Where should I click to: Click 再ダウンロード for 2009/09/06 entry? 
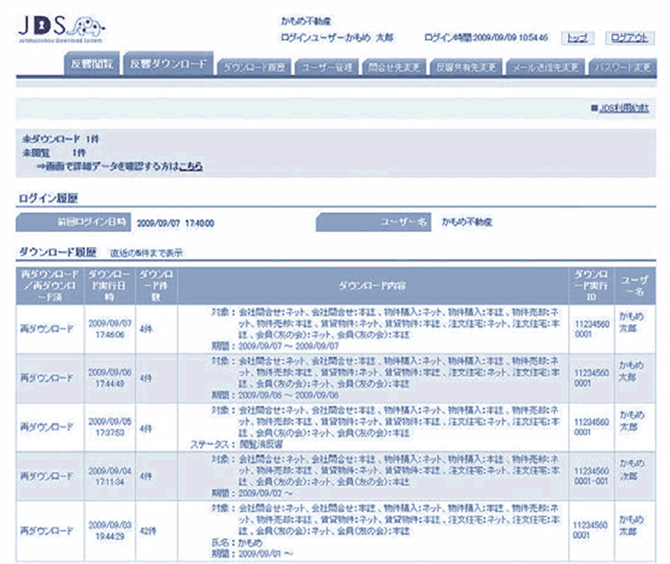click(46, 377)
